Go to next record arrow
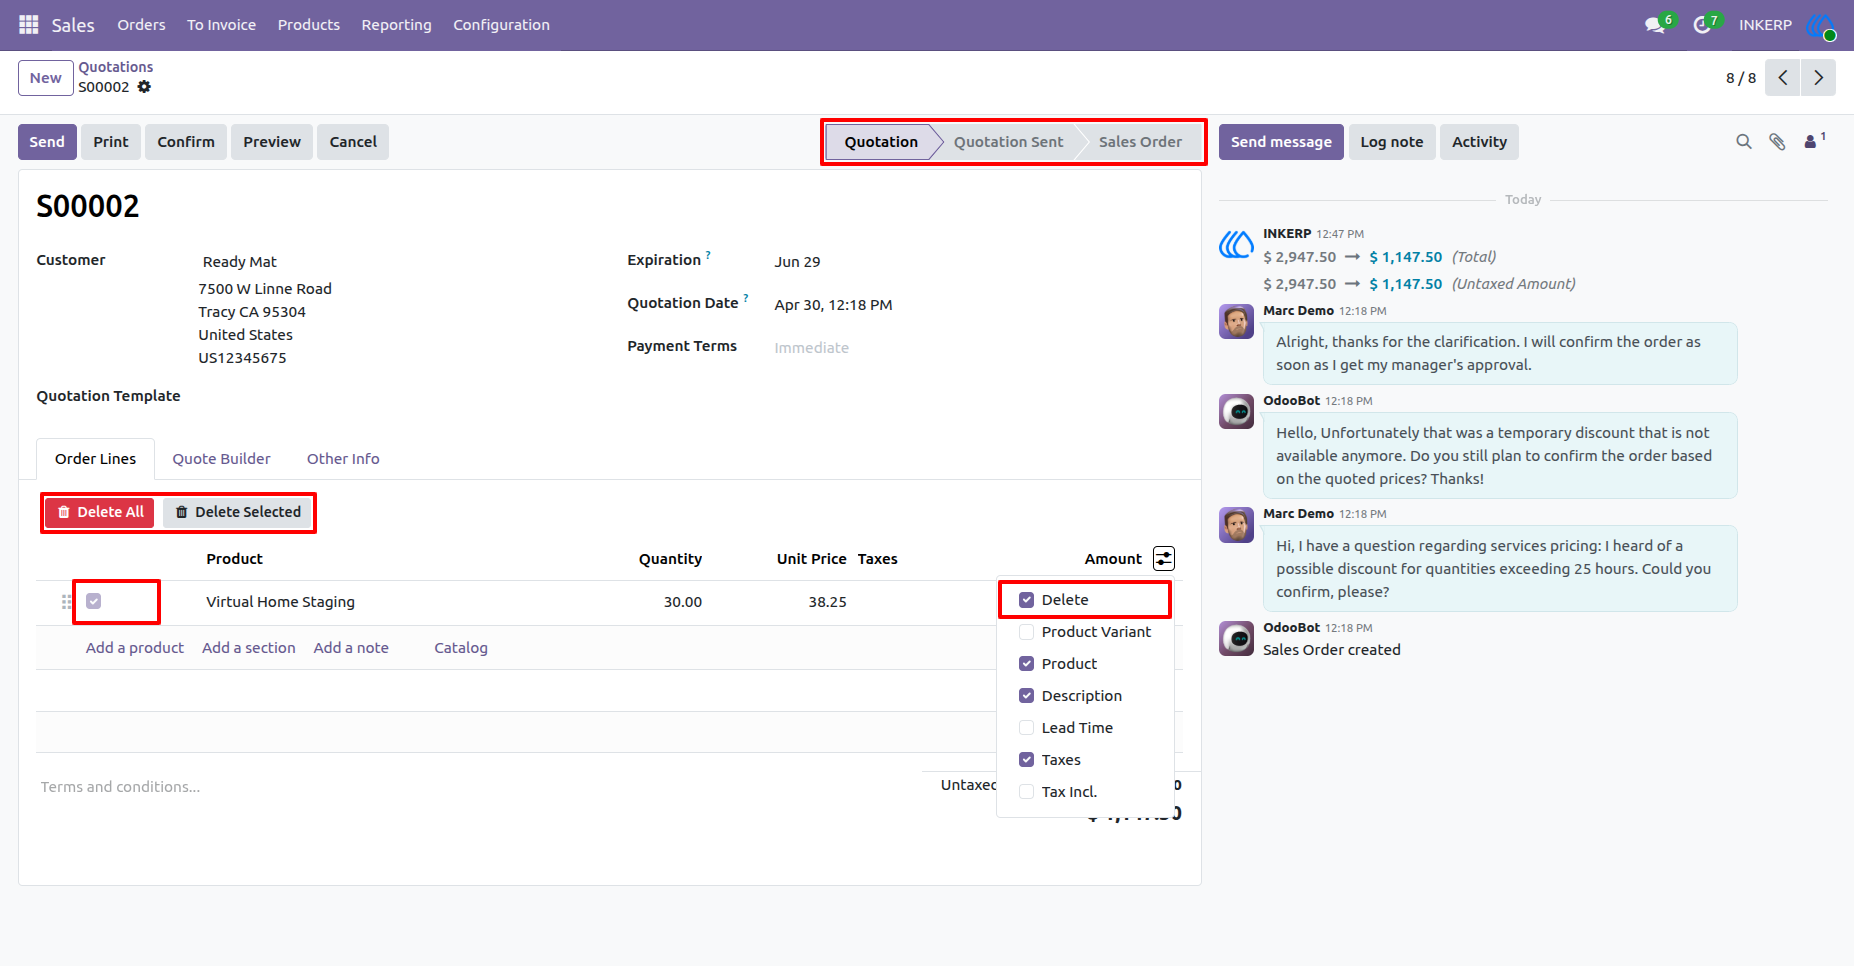The image size is (1854, 966). tap(1818, 78)
